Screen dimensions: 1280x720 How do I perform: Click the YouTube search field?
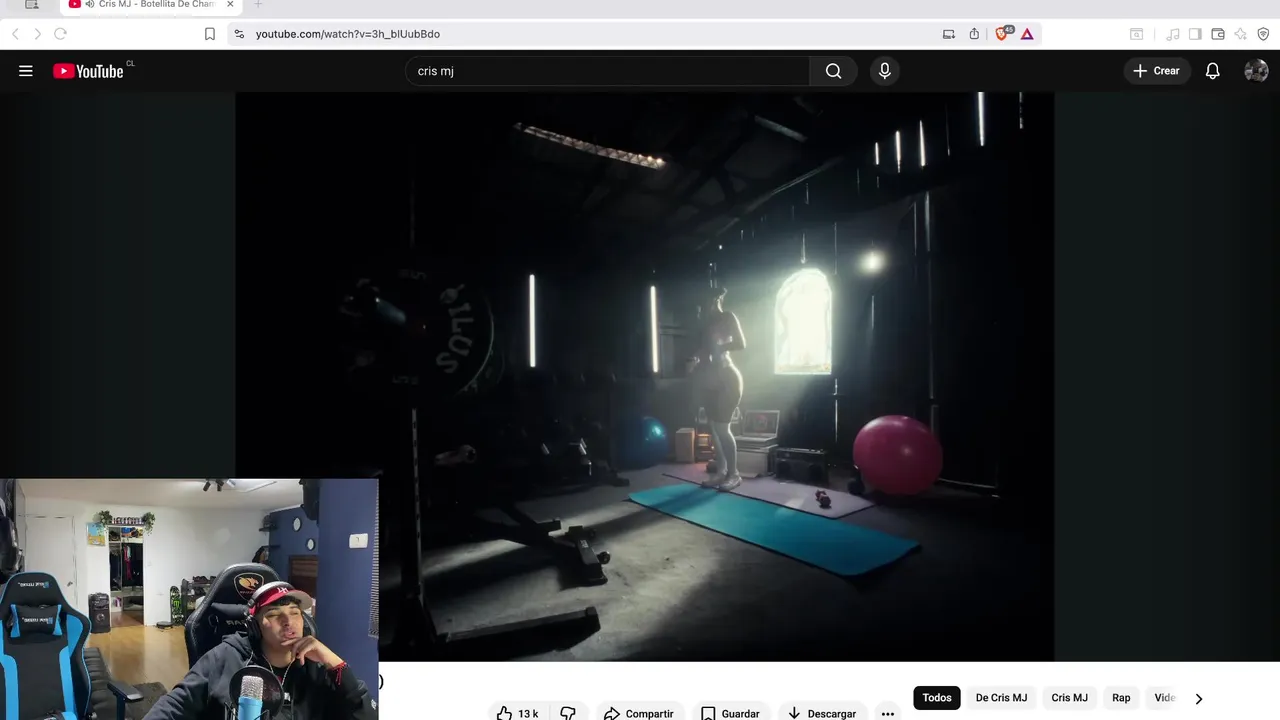tap(608, 71)
